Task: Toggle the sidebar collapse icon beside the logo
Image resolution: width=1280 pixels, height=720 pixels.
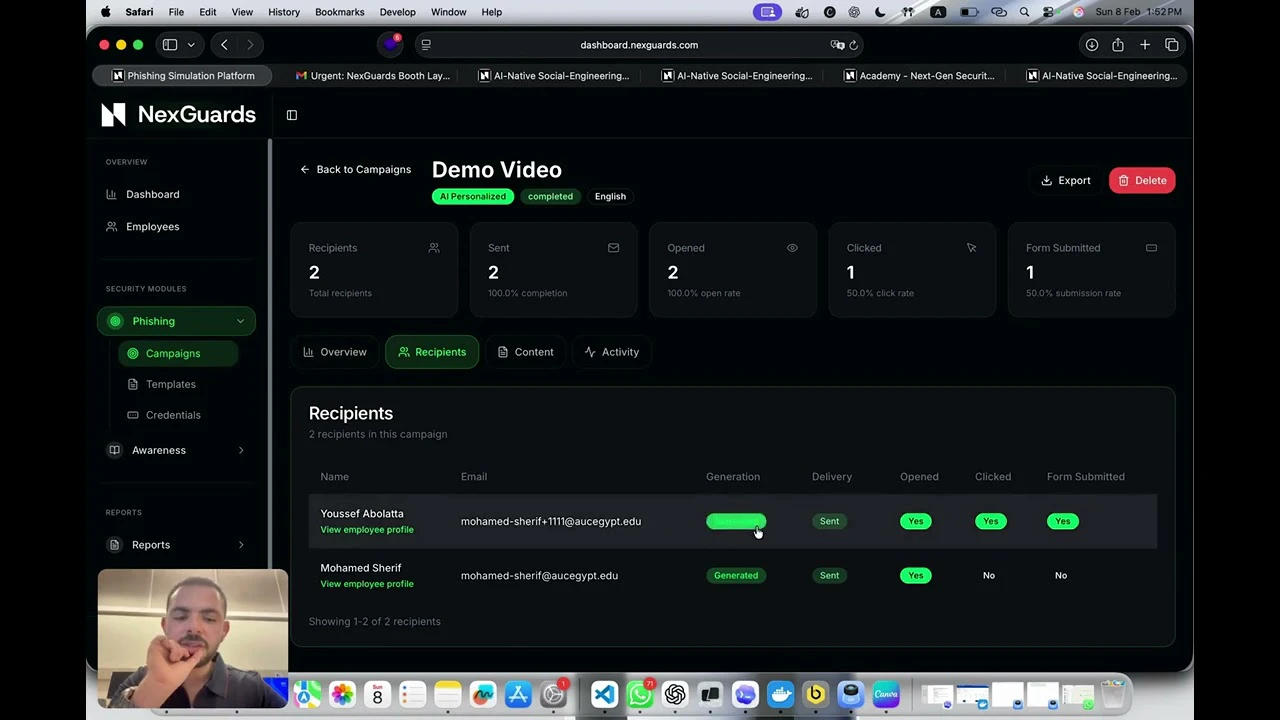Action: tap(292, 115)
